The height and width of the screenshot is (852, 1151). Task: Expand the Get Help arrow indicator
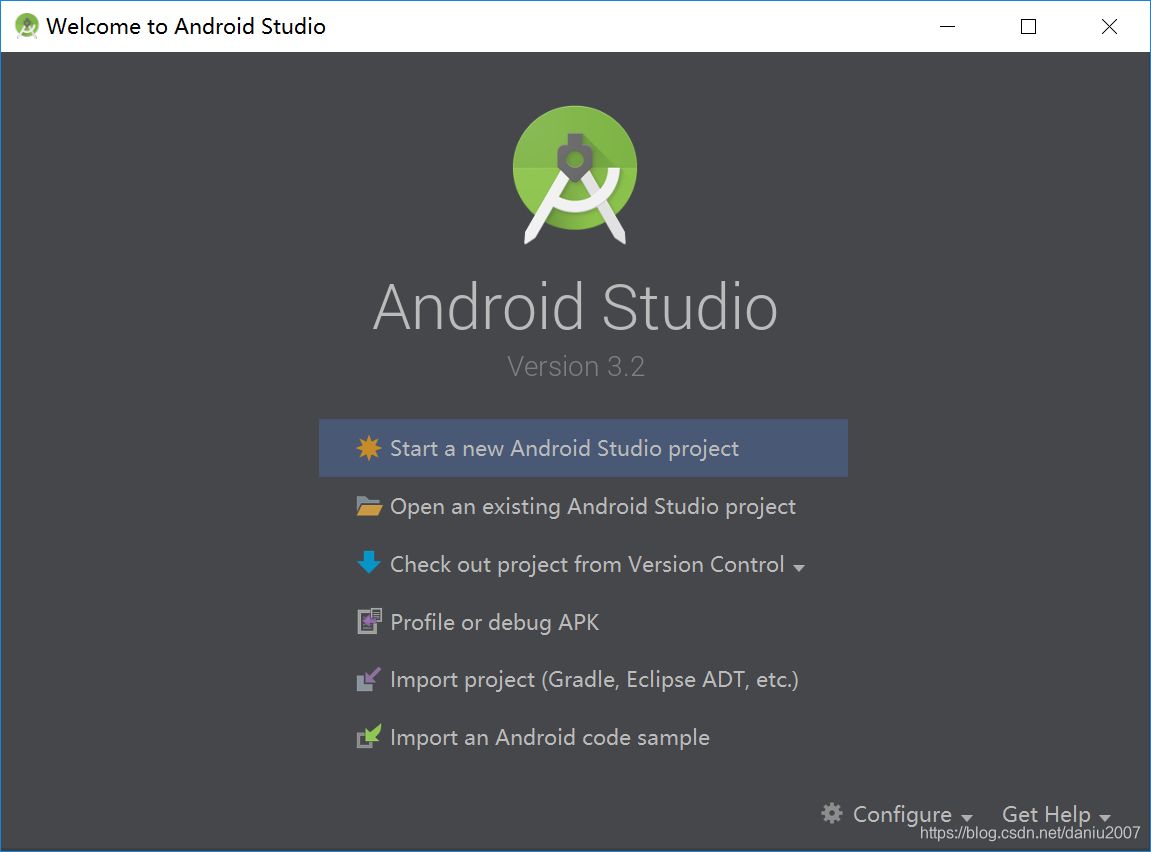[1105, 818]
